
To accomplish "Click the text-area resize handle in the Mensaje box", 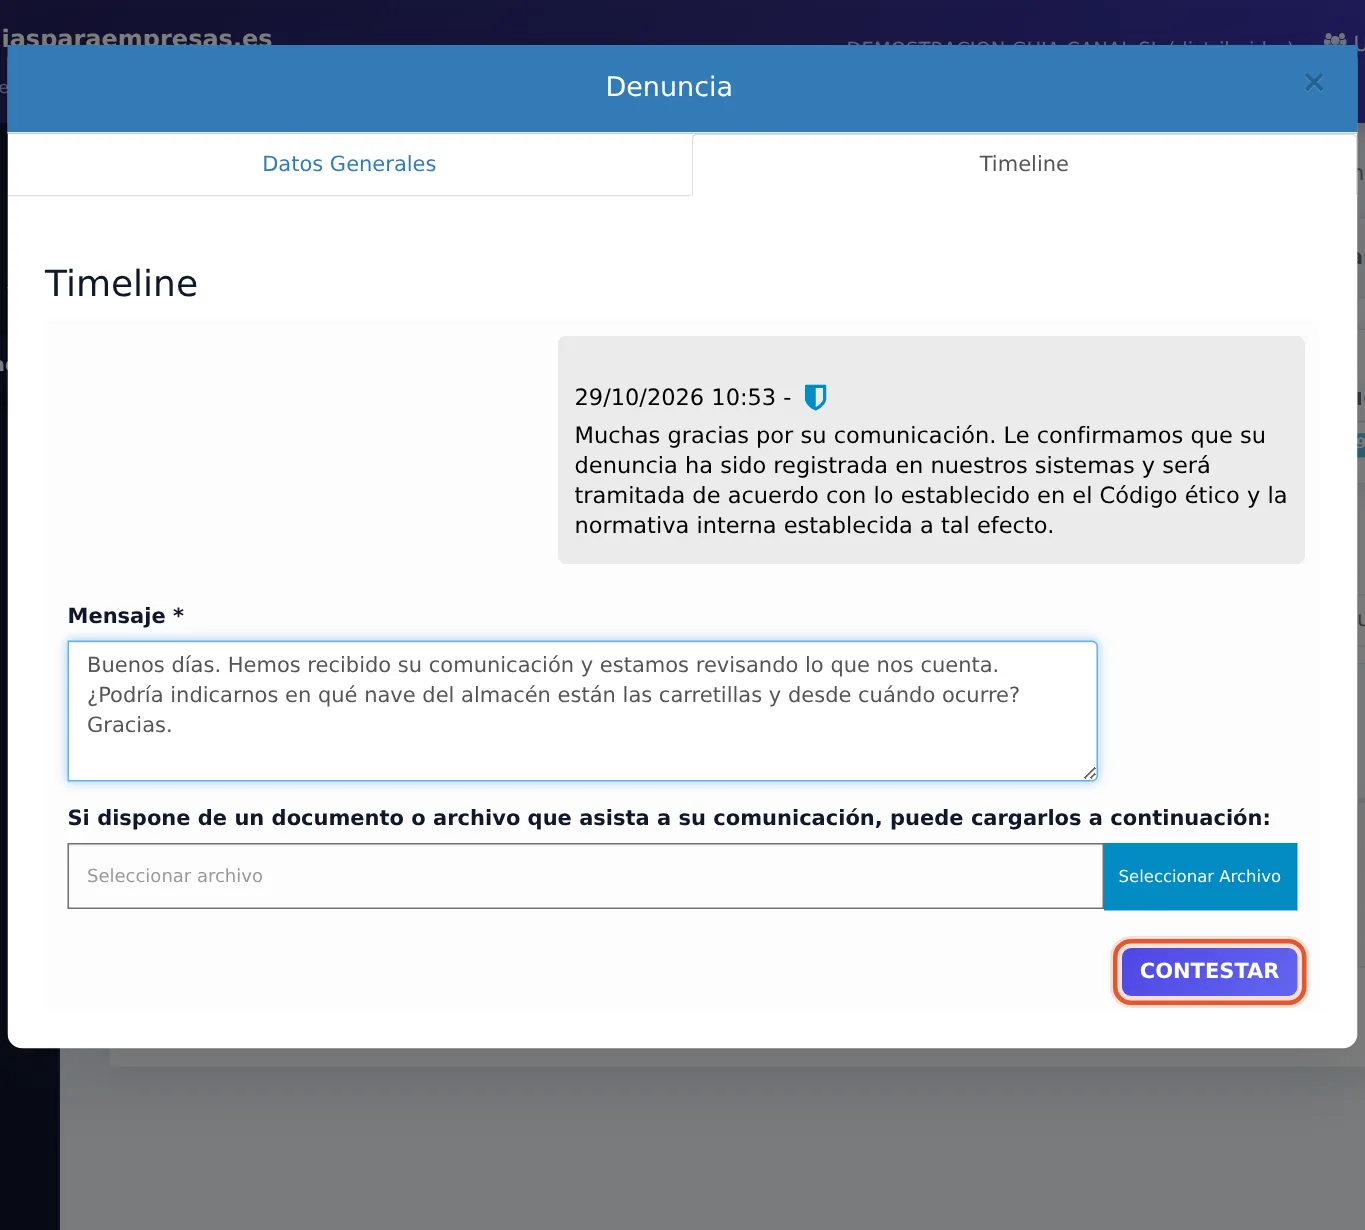I will click(1089, 772).
